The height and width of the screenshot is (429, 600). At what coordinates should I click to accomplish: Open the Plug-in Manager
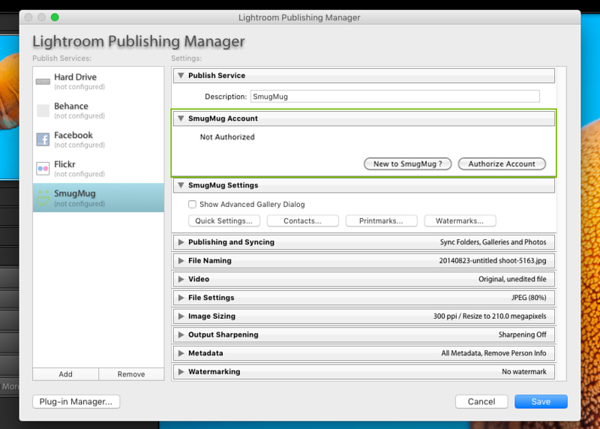click(x=76, y=401)
